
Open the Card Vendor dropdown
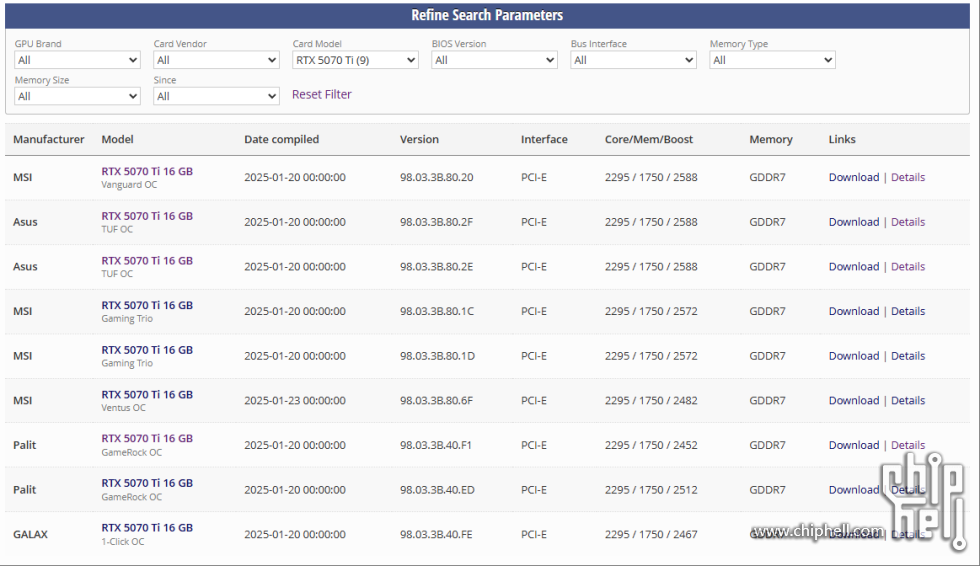(216, 60)
